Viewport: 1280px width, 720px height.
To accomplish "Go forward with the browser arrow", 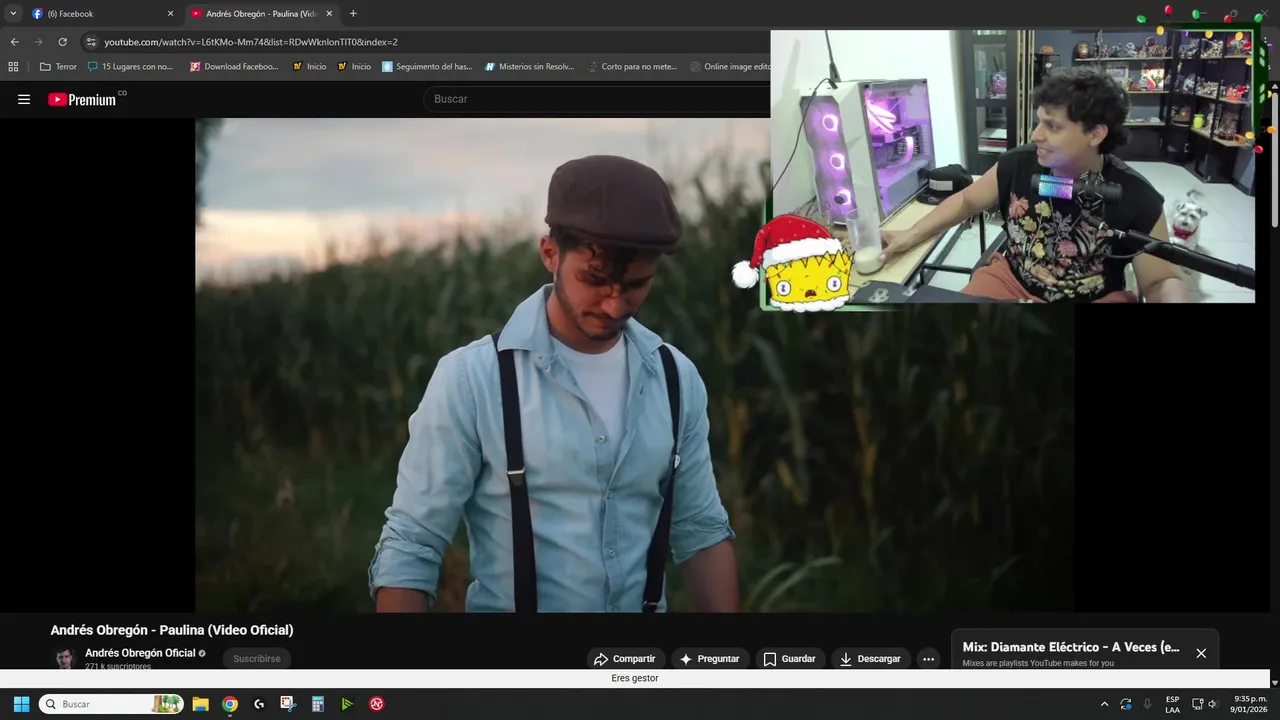I will tap(38, 42).
